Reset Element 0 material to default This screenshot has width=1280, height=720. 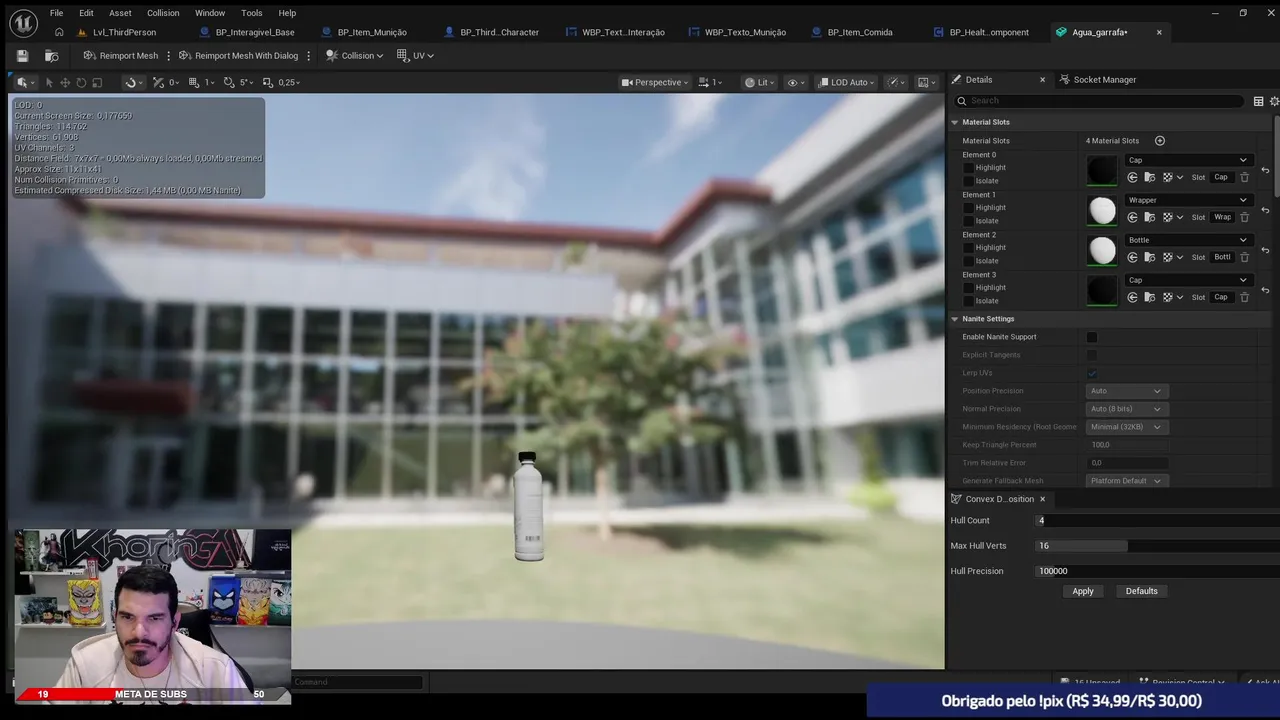pyautogui.click(x=1265, y=170)
